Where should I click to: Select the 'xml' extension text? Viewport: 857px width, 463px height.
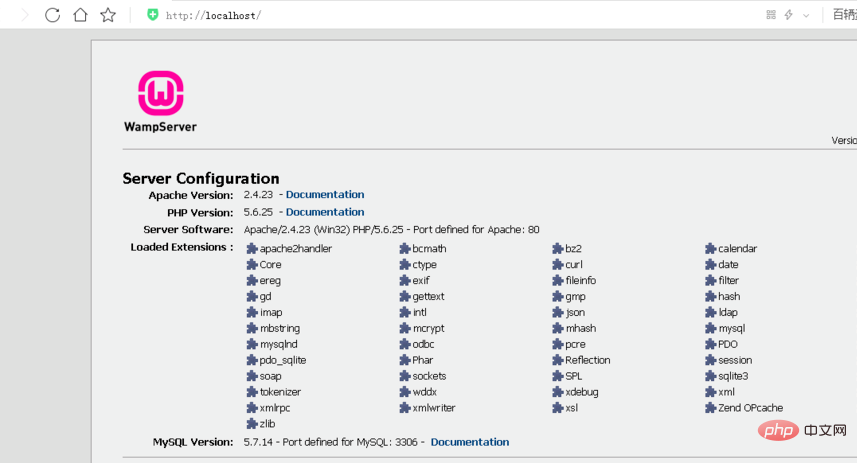(x=726, y=391)
